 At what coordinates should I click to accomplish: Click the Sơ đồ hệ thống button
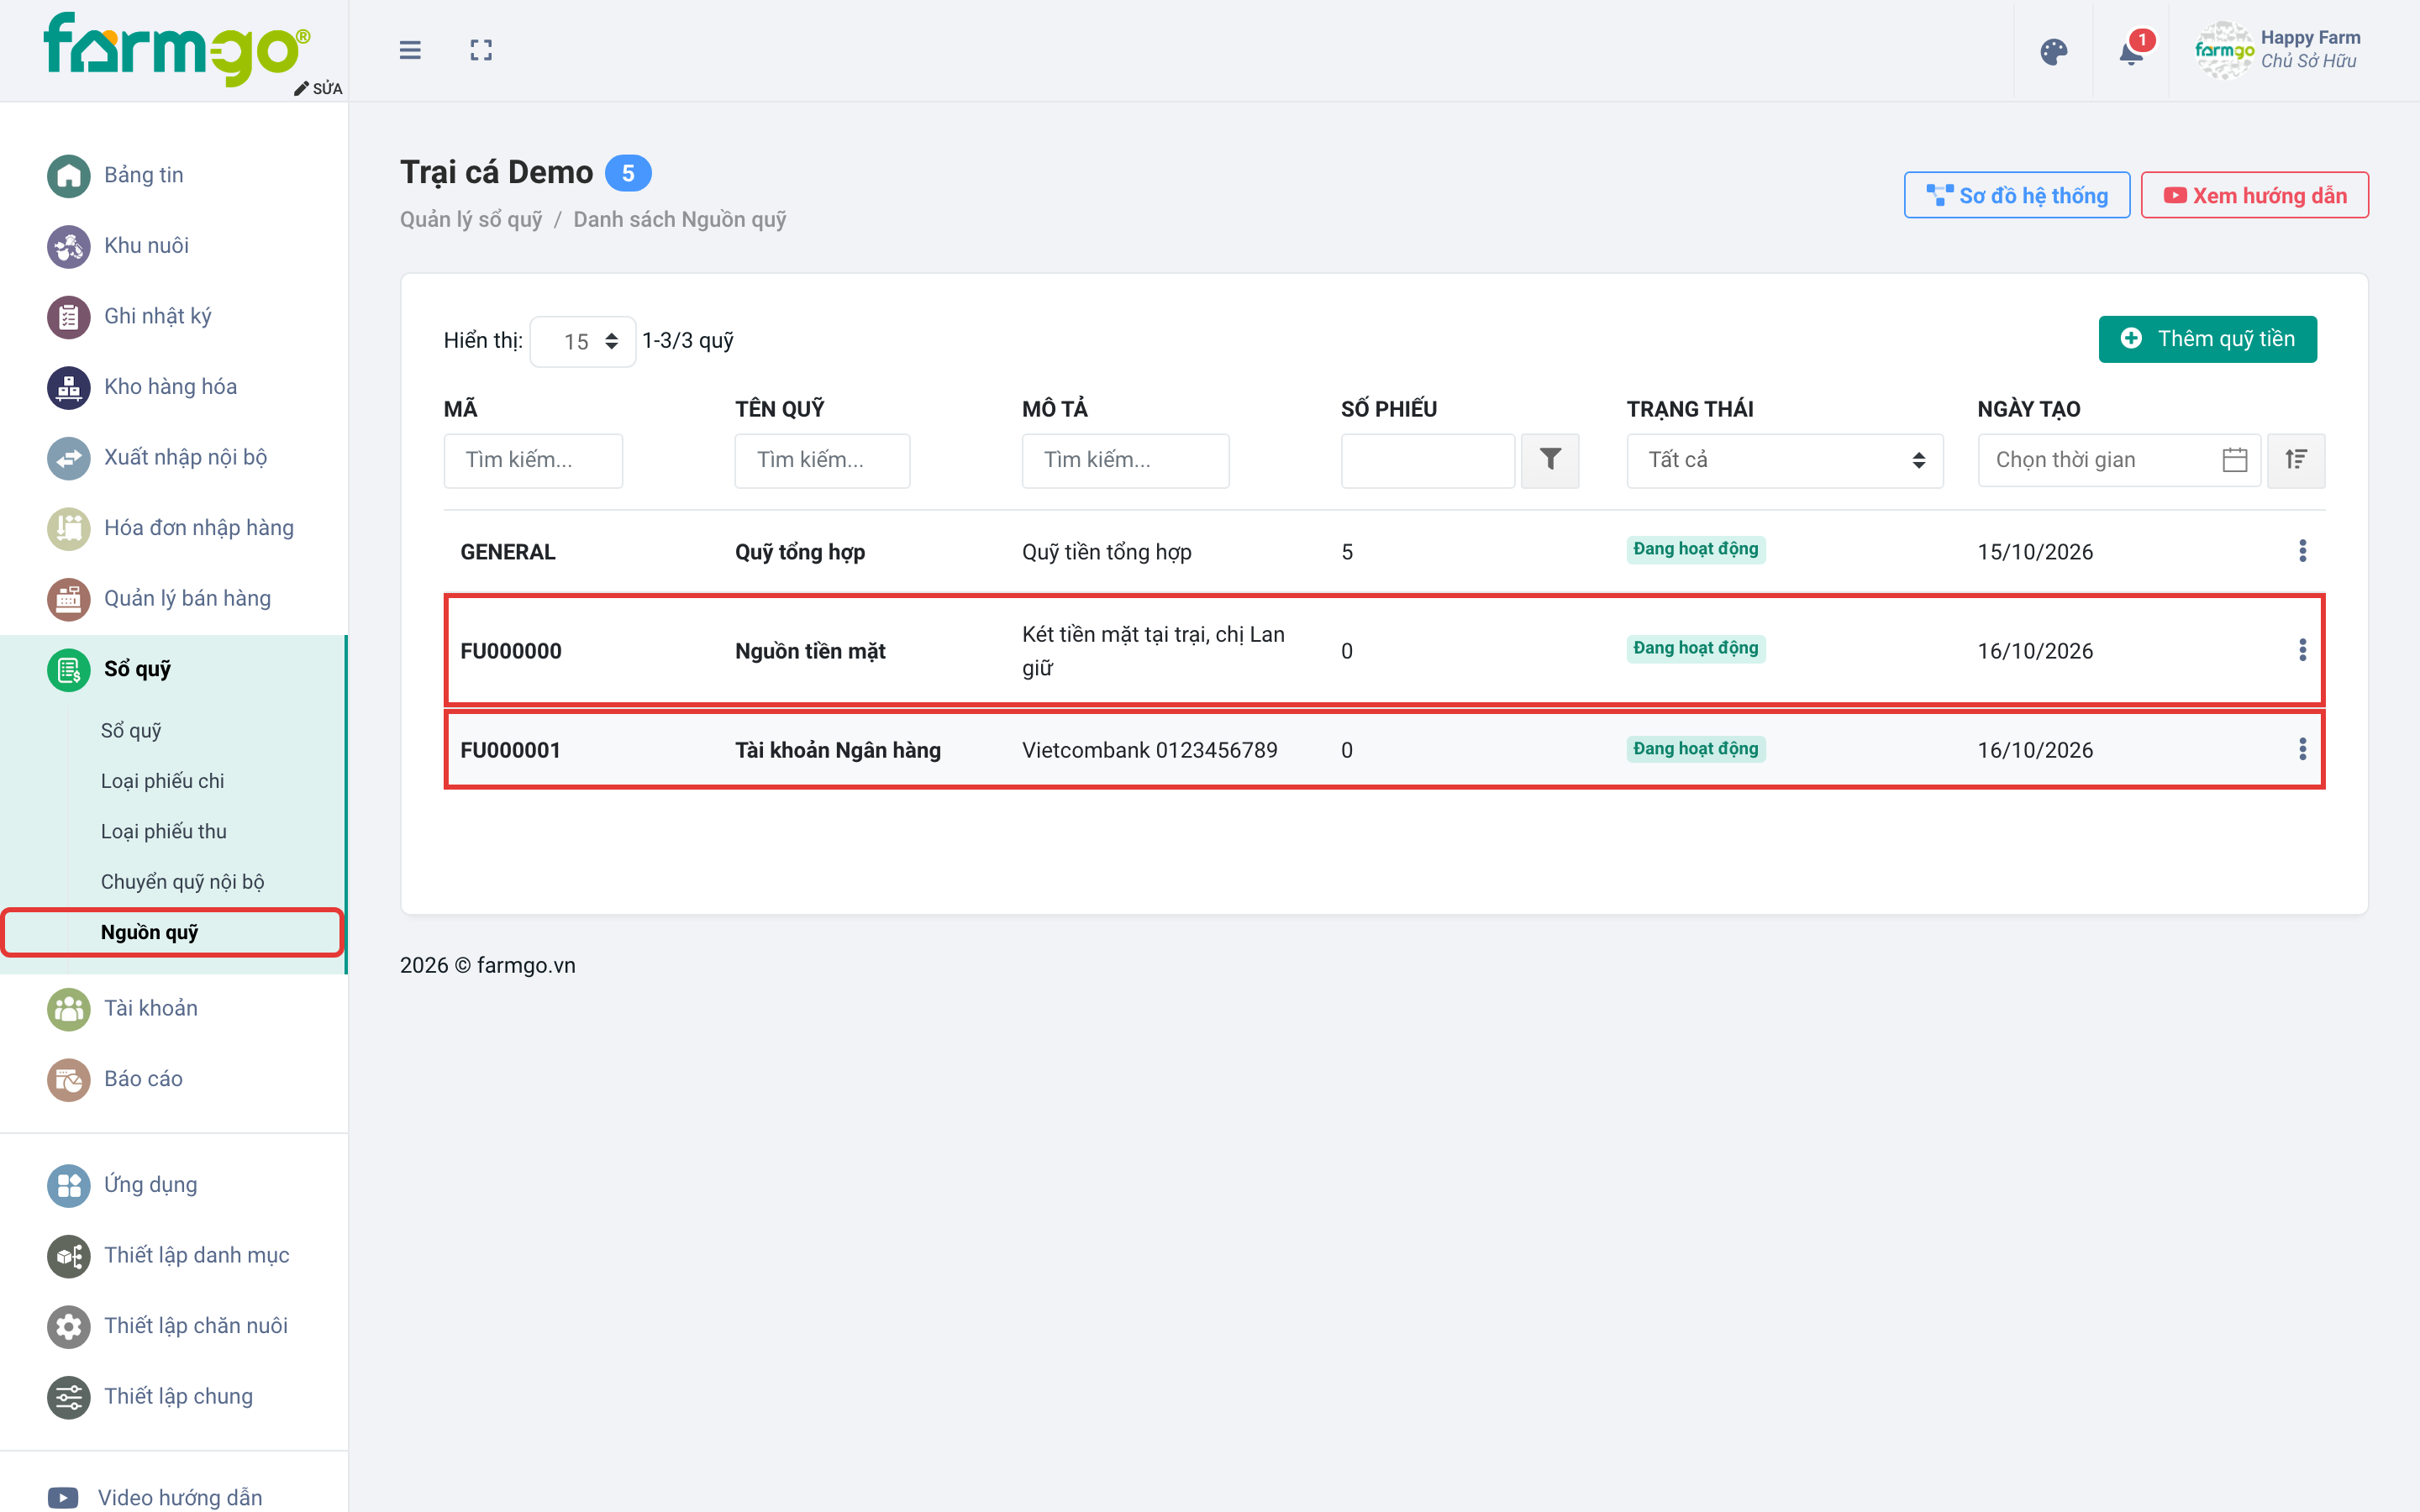click(x=2016, y=195)
